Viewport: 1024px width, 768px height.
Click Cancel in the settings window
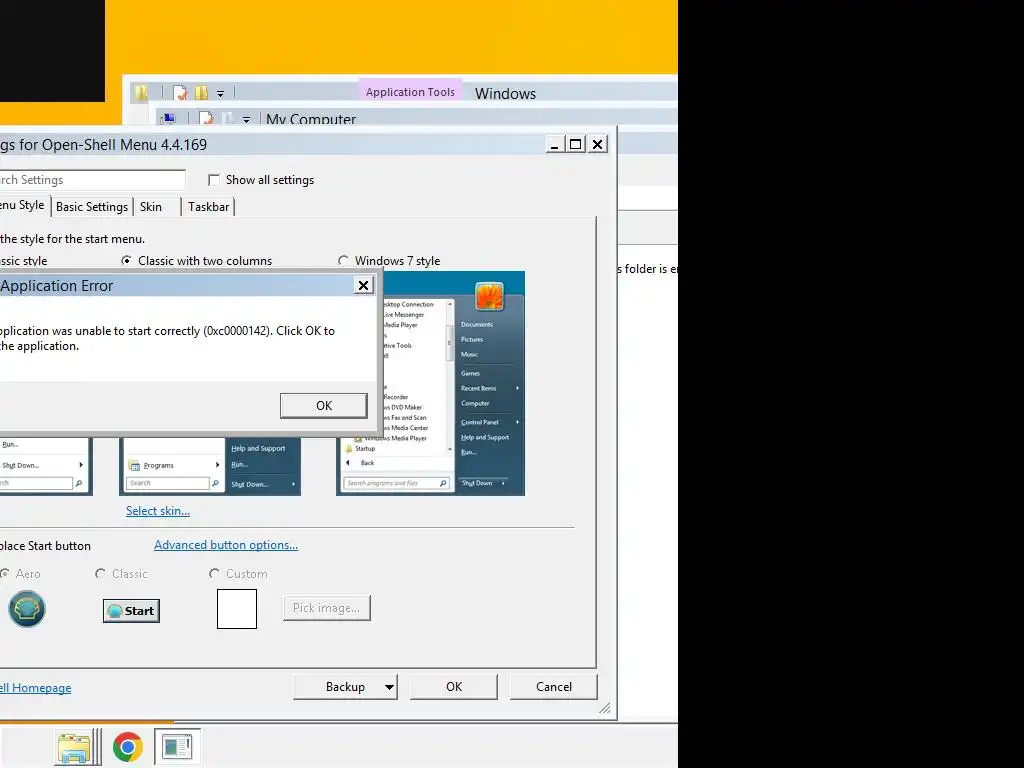point(554,687)
